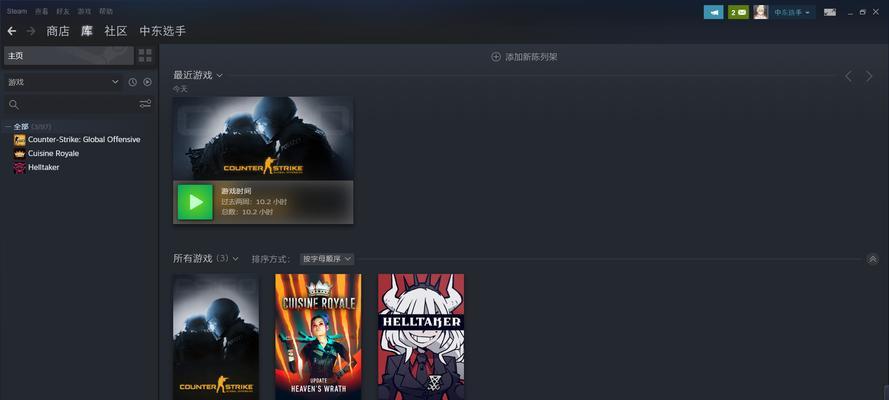Image resolution: width=889 pixels, height=400 pixels.
Task: Open Counter-Strike cover in all games
Action: click(216, 337)
